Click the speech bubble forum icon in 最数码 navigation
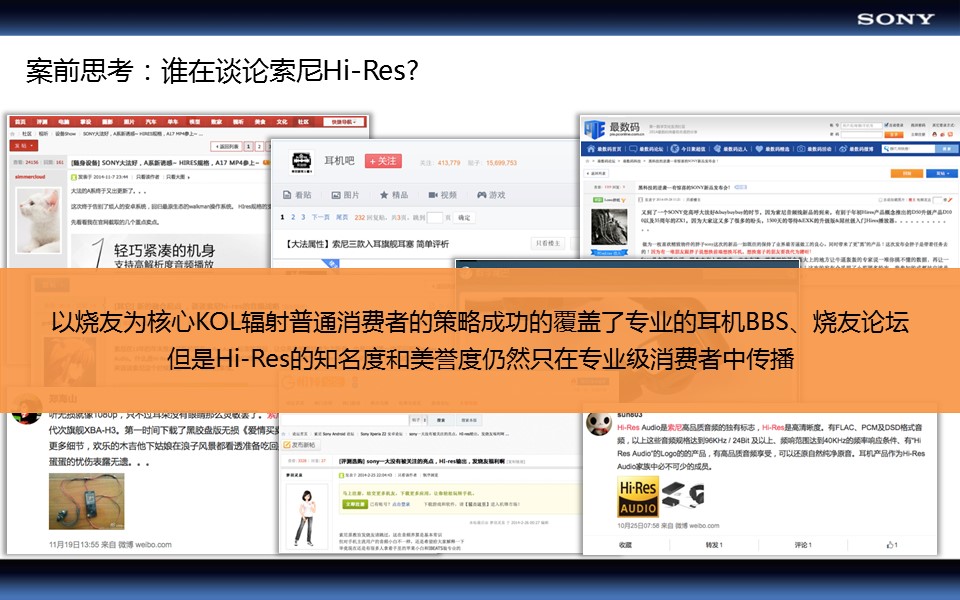The height and width of the screenshot is (600, 960). pyautogui.click(x=633, y=149)
